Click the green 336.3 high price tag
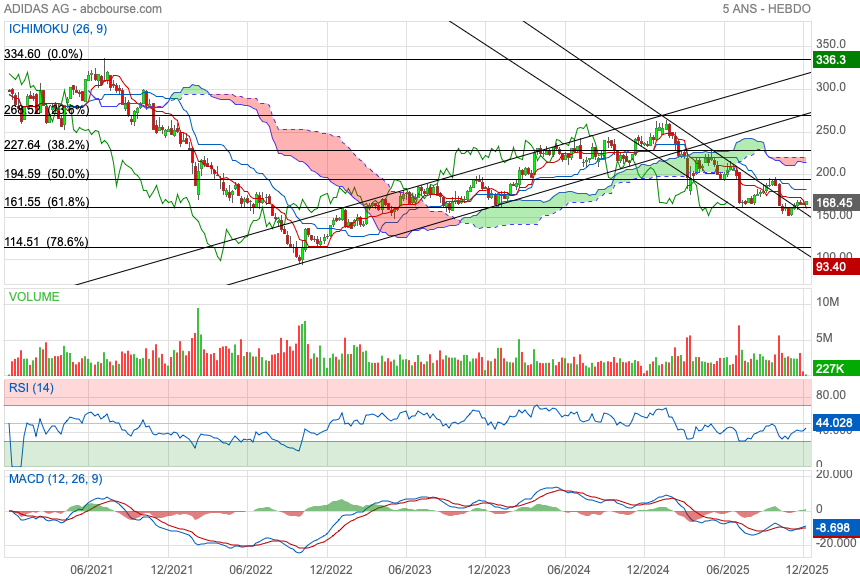 click(836, 60)
